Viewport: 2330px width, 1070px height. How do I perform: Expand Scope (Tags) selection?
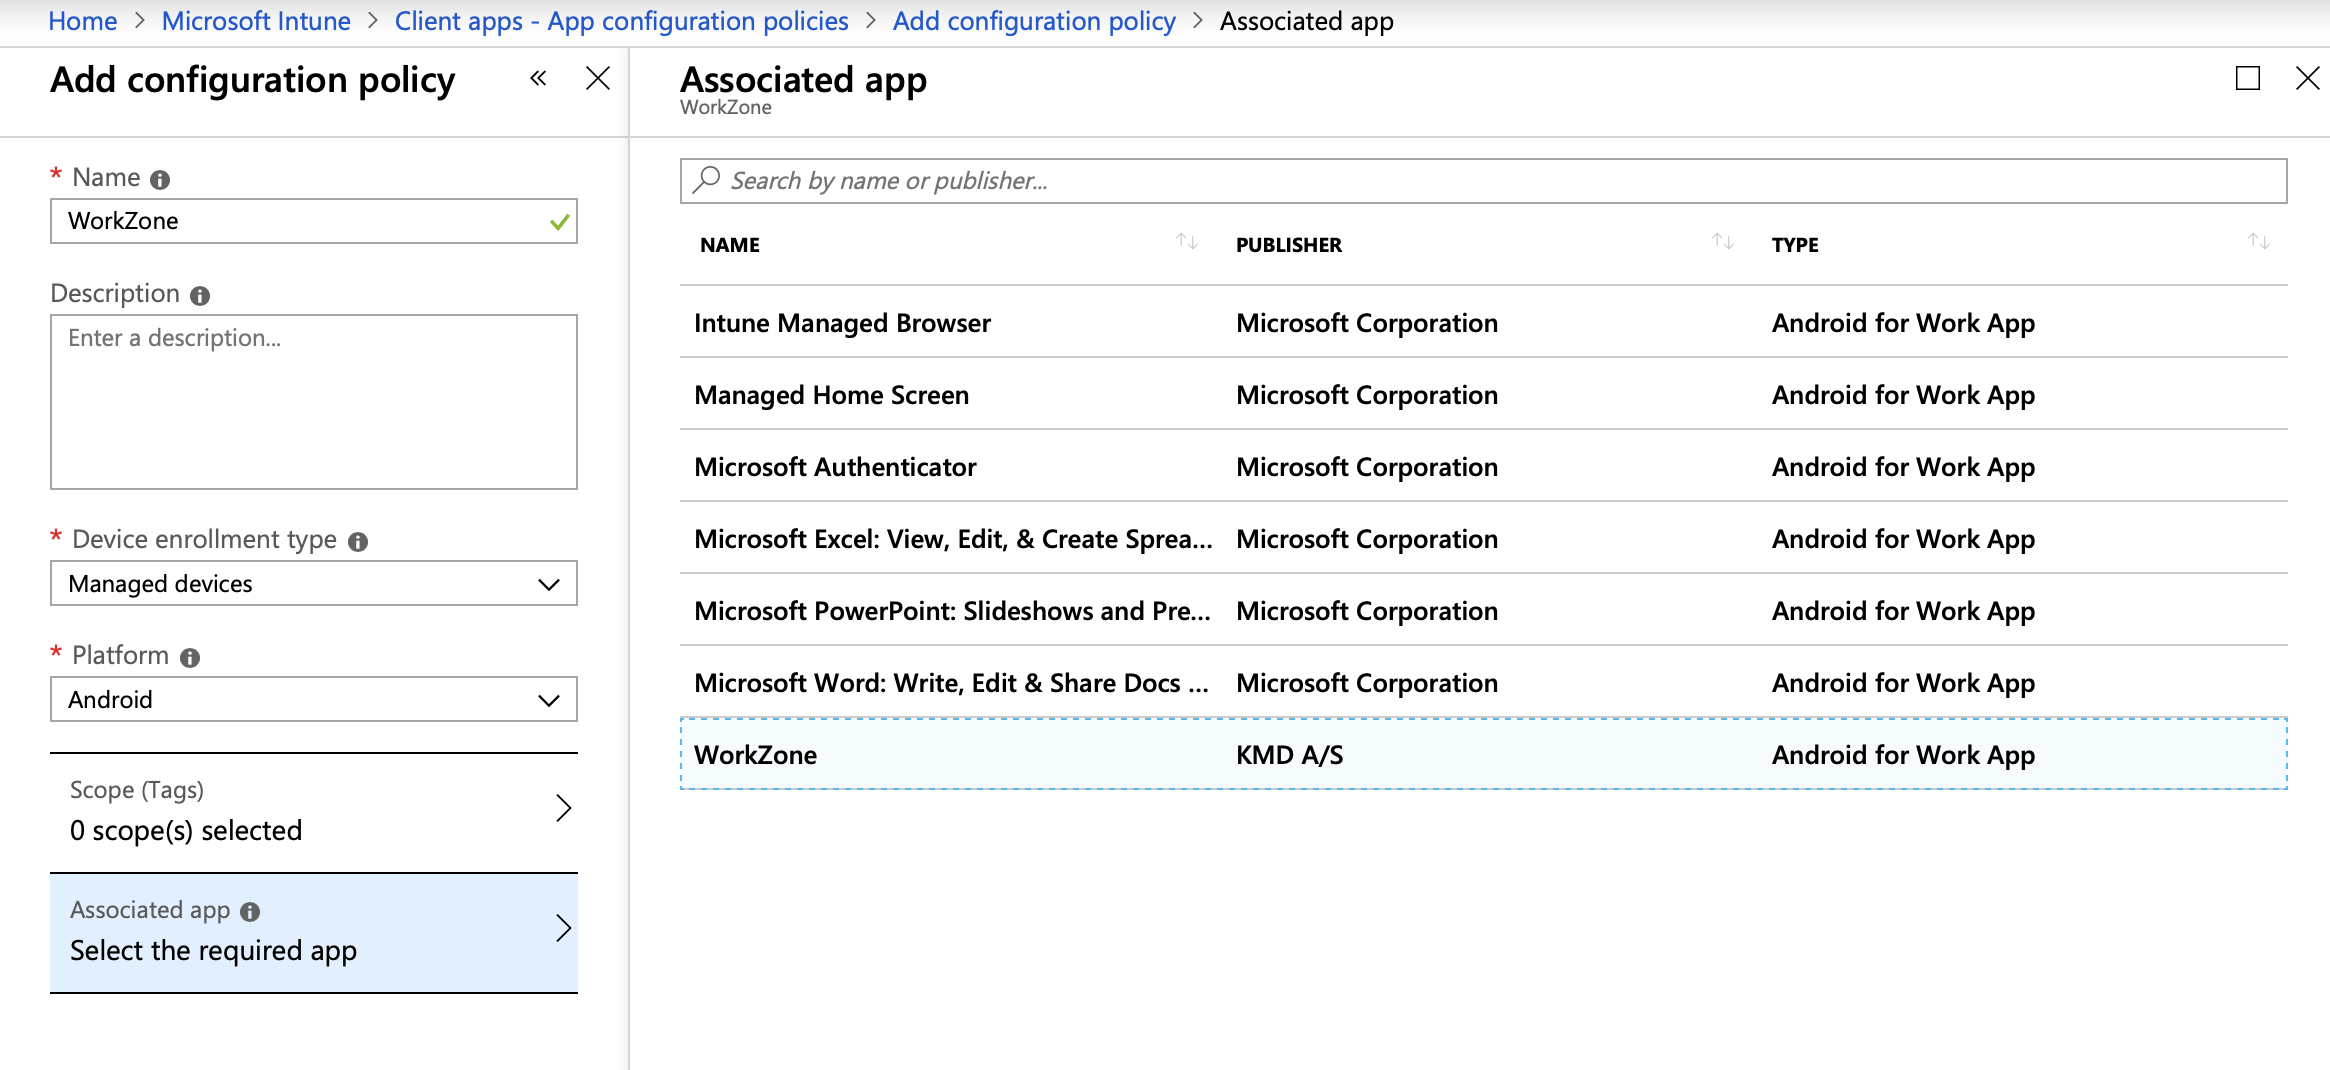[314, 812]
